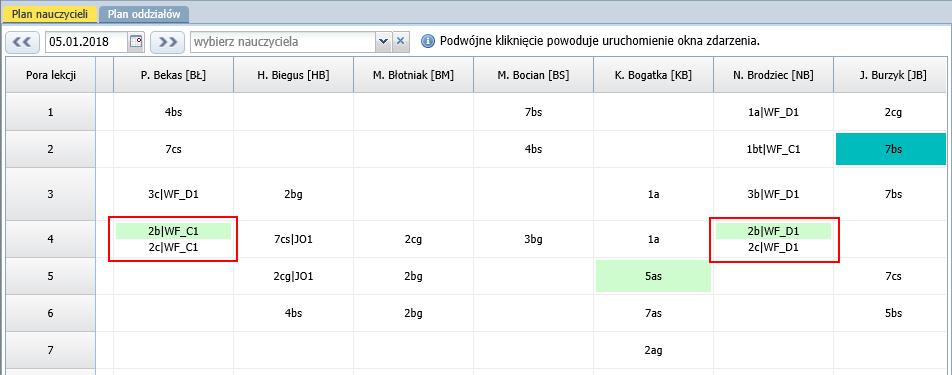Click 3bg in M. Bocian lesson 4
The image size is (952, 375).
point(532,239)
